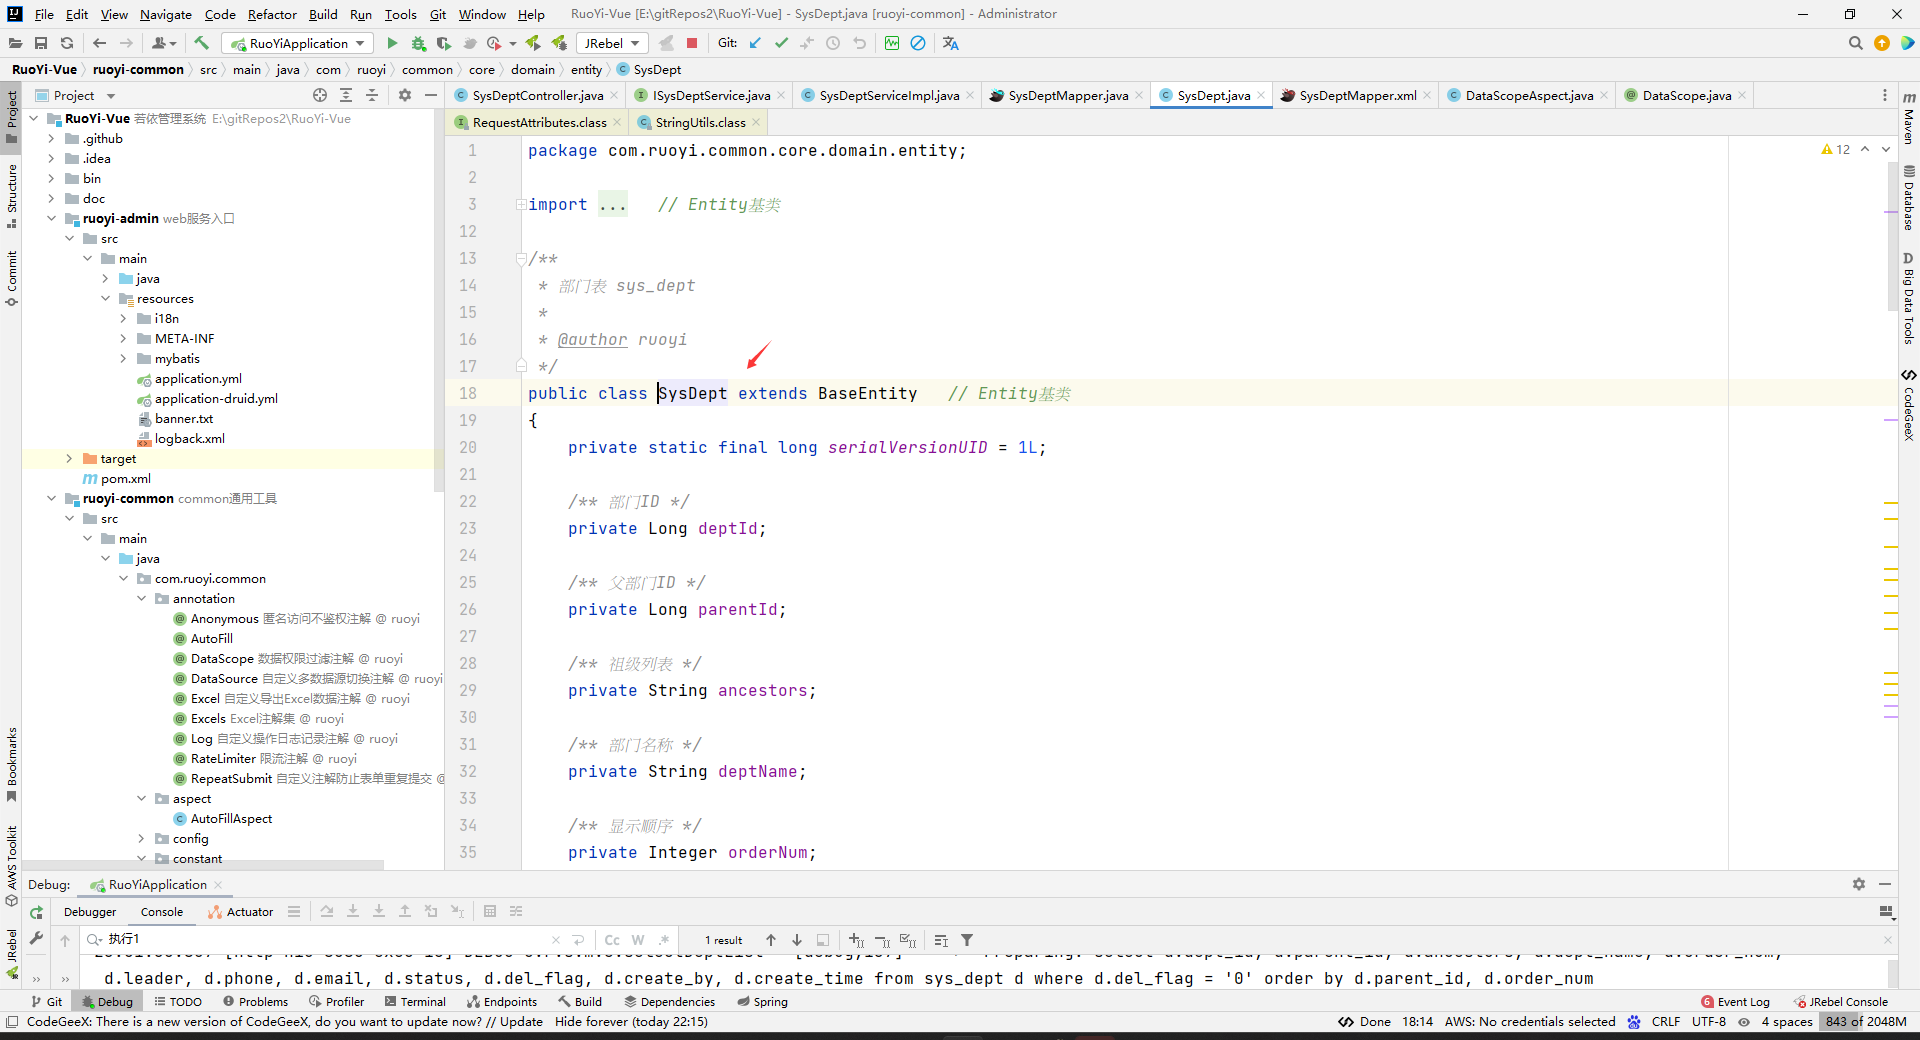Open the Debugger tab in the Debug panel
The height and width of the screenshot is (1040, 1920).
(x=90, y=912)
